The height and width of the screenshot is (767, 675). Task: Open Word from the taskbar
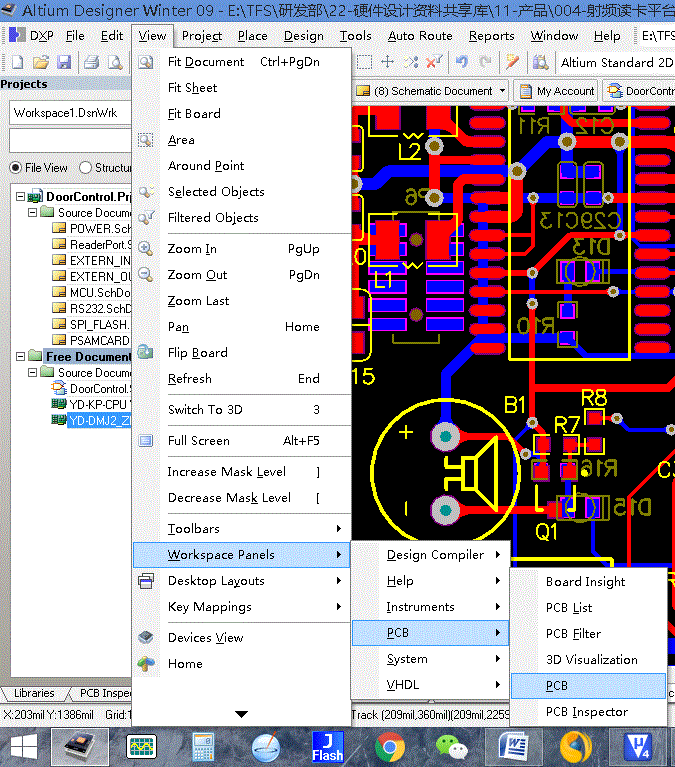(514, 747)
